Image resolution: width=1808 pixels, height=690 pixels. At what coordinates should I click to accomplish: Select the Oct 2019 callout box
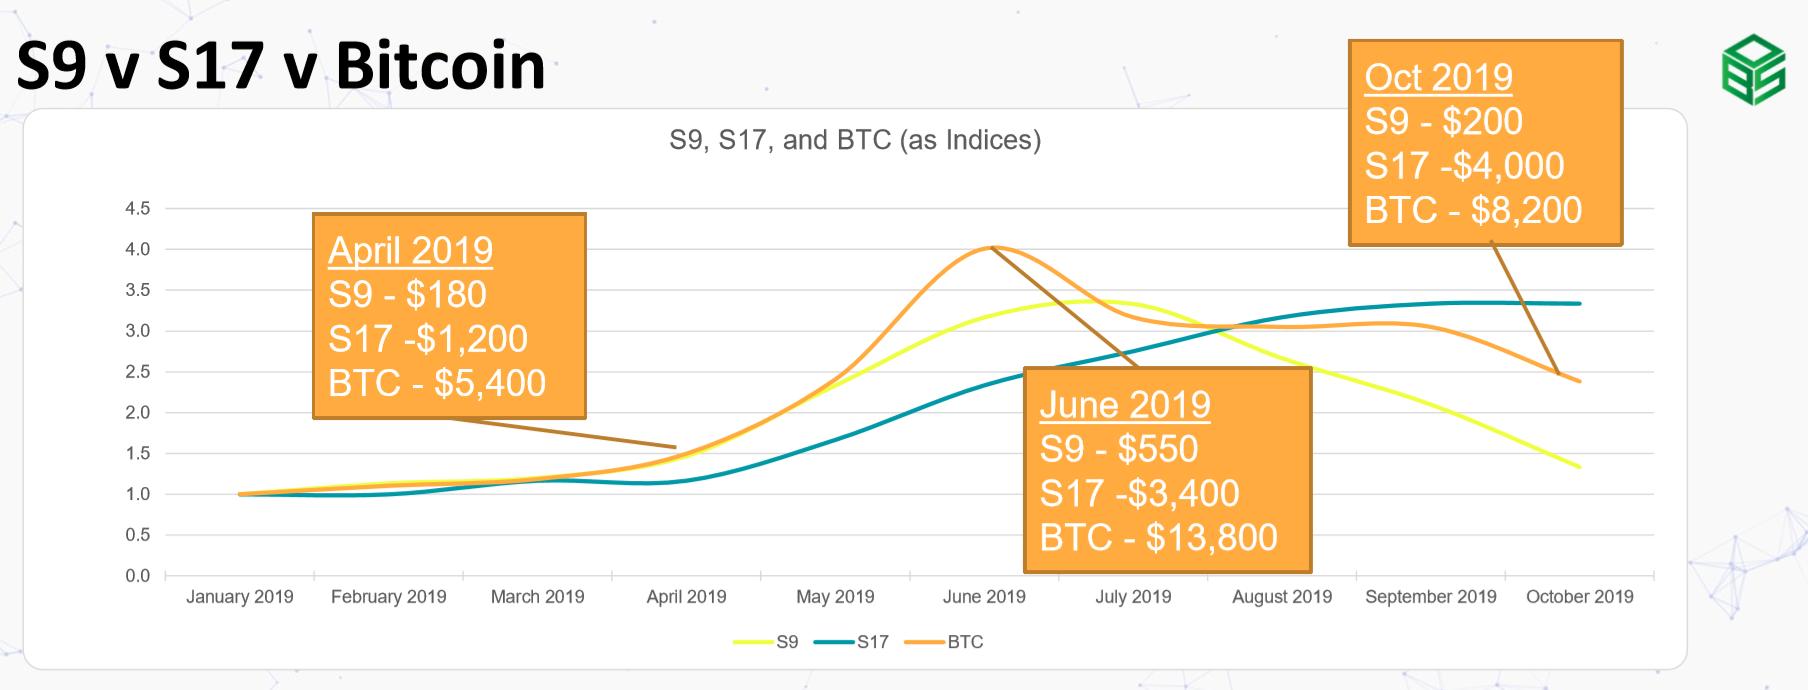1485,142
